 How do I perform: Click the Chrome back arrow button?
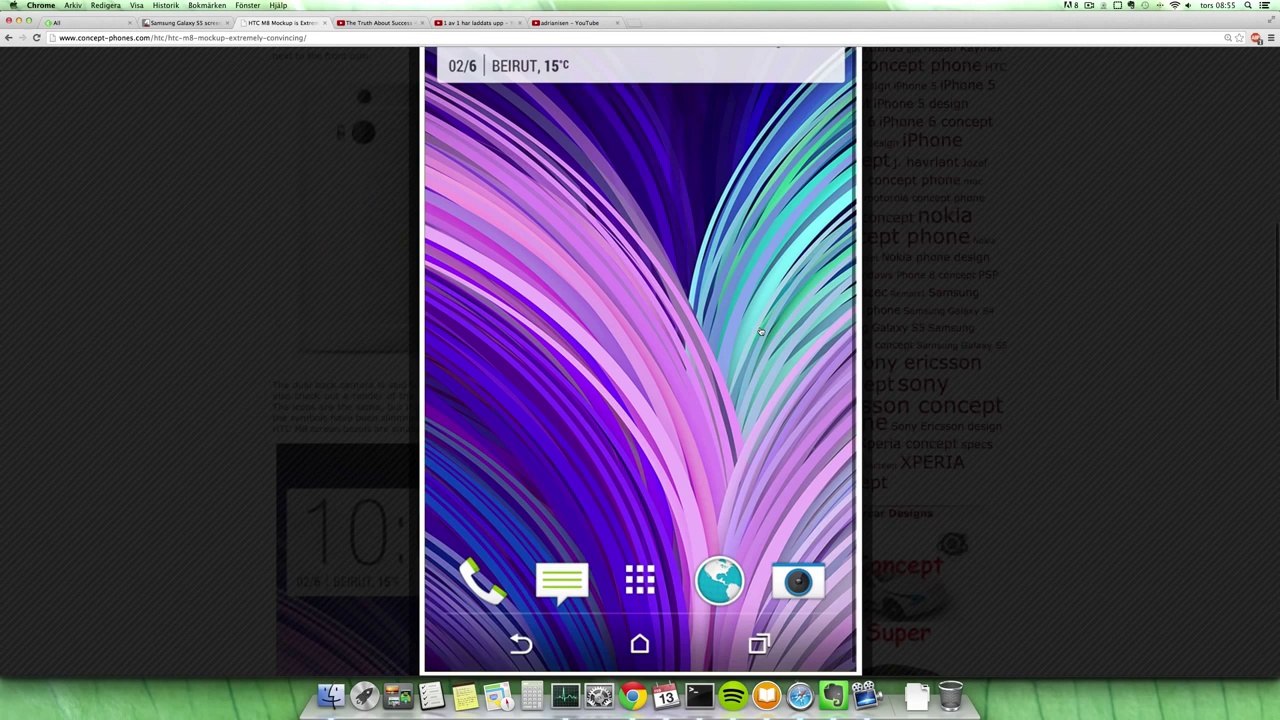click(8, 38)
